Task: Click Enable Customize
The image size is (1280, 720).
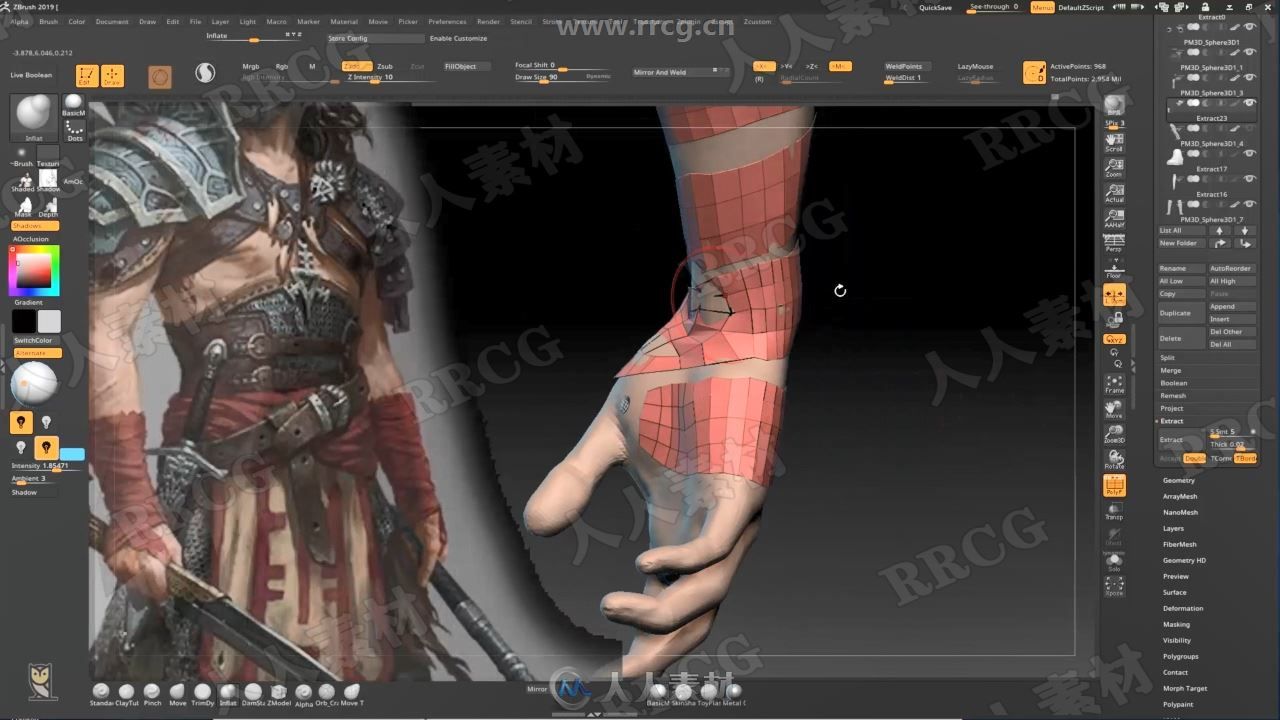Action: 458,38
